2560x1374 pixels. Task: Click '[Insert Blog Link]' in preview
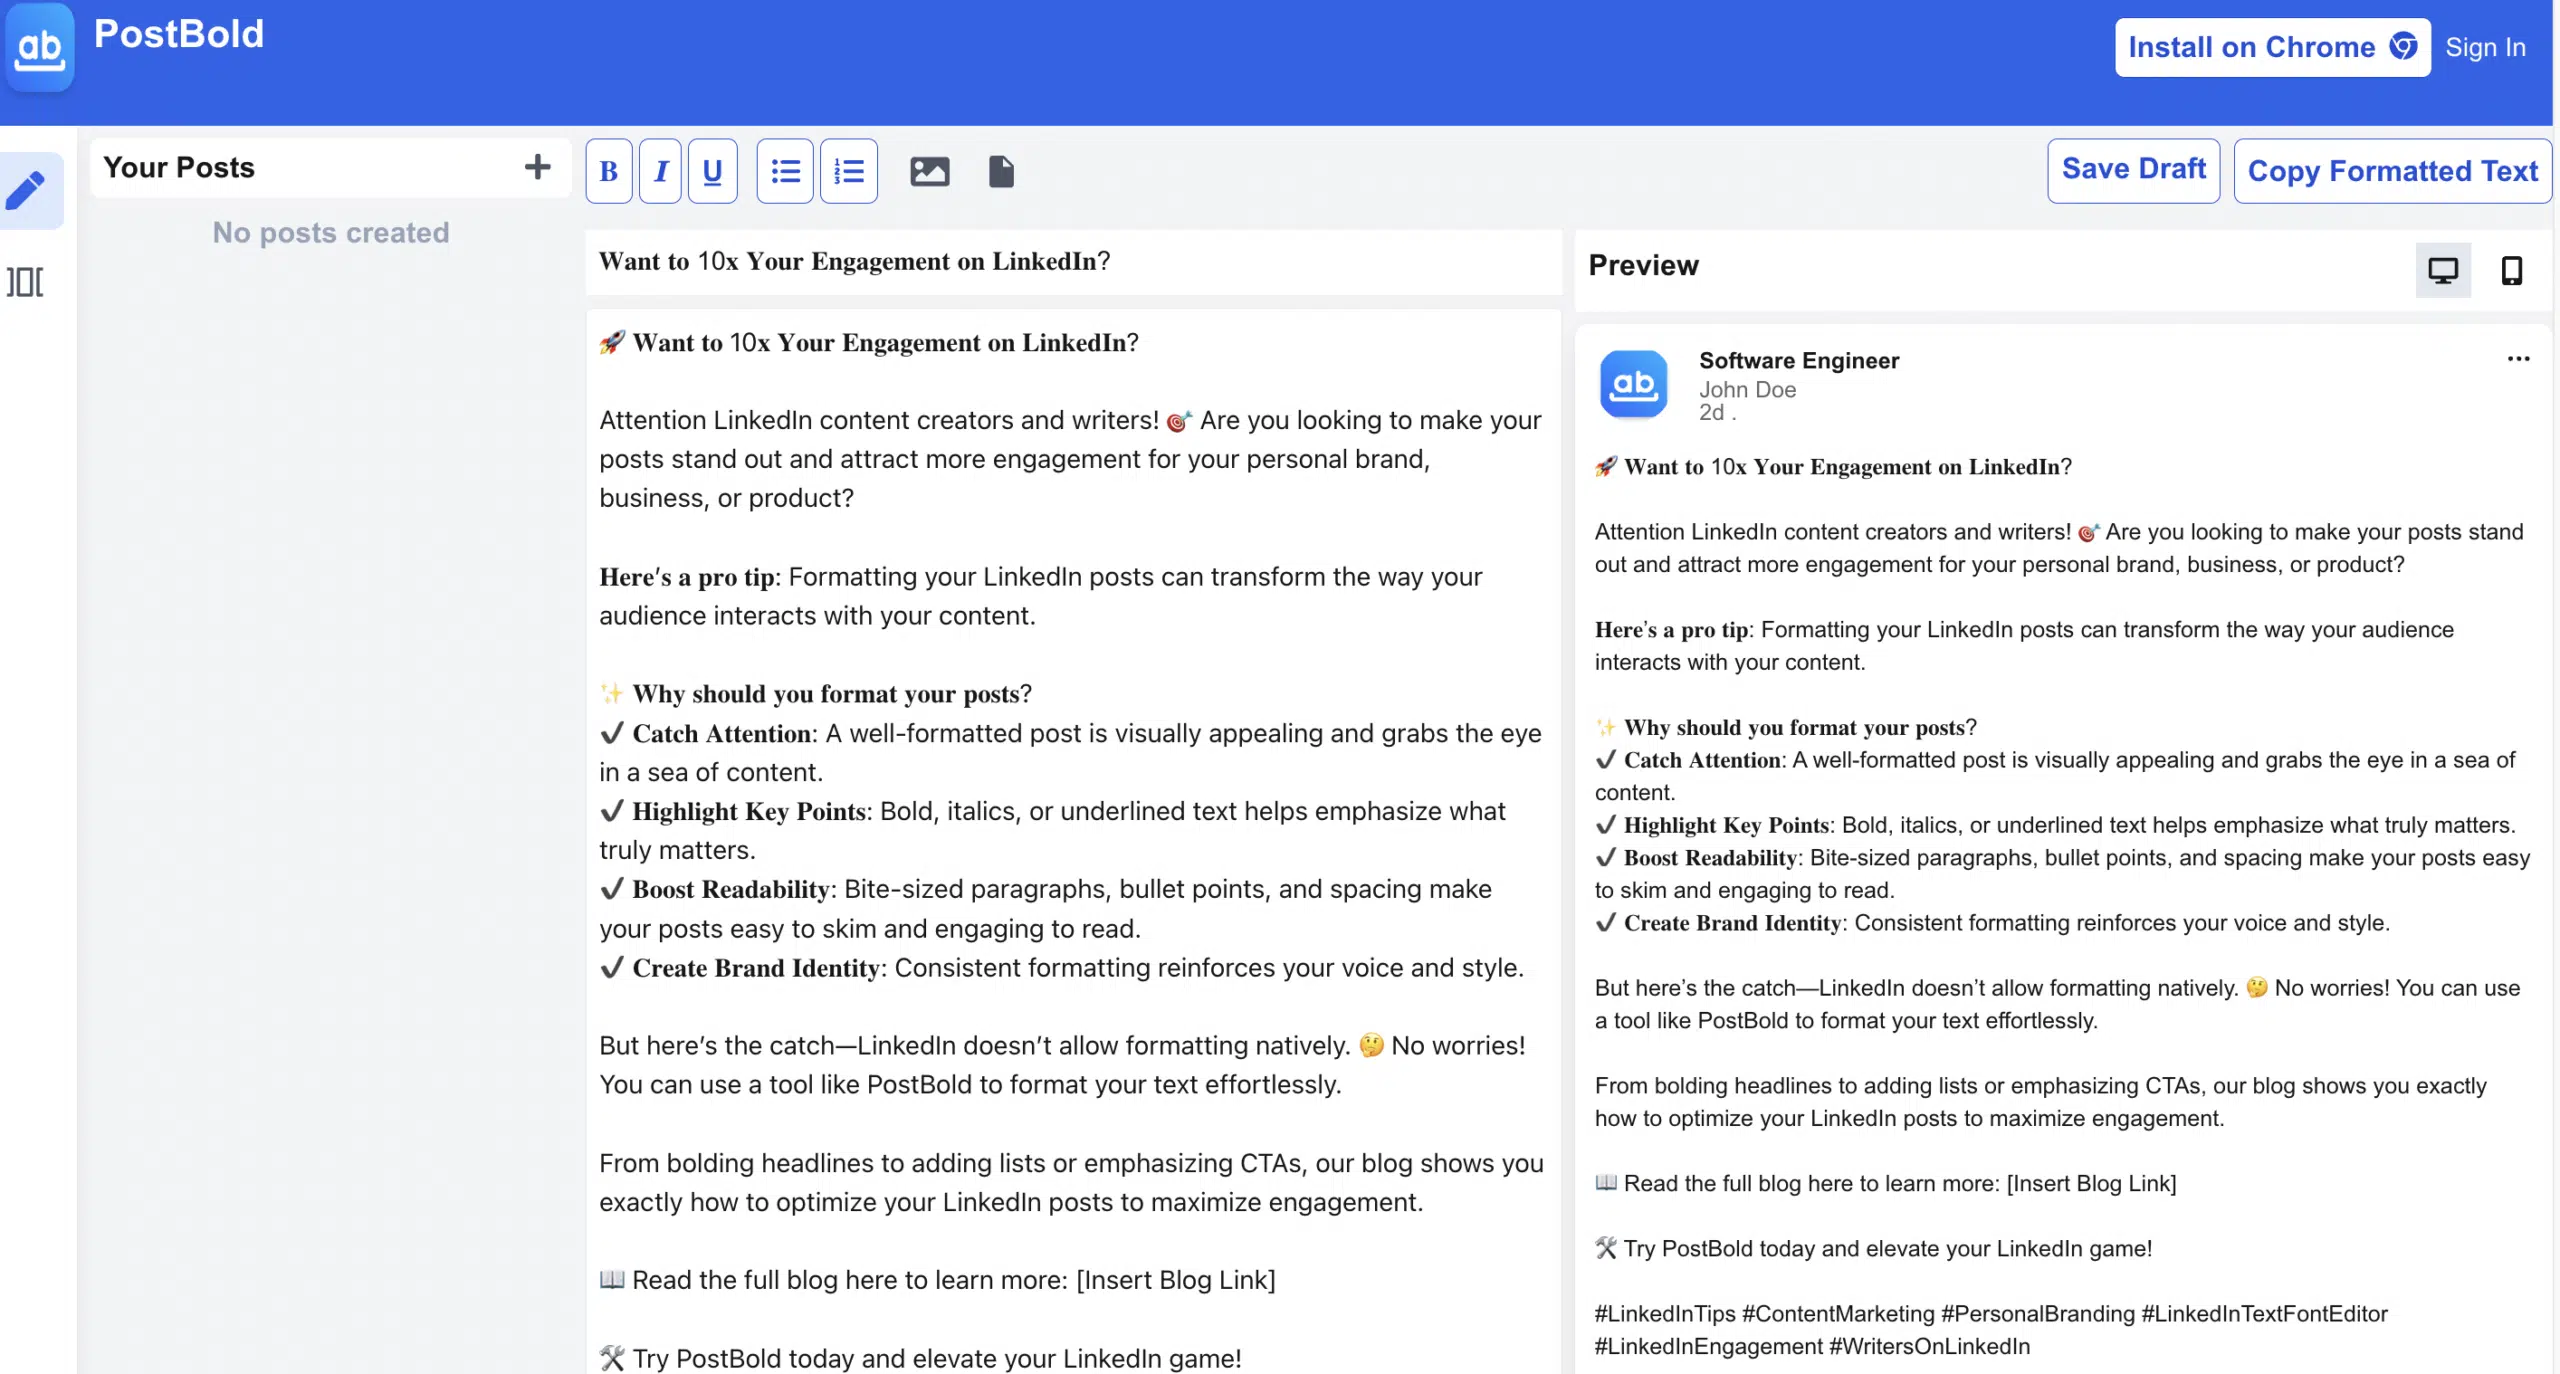point(2091,1184)
